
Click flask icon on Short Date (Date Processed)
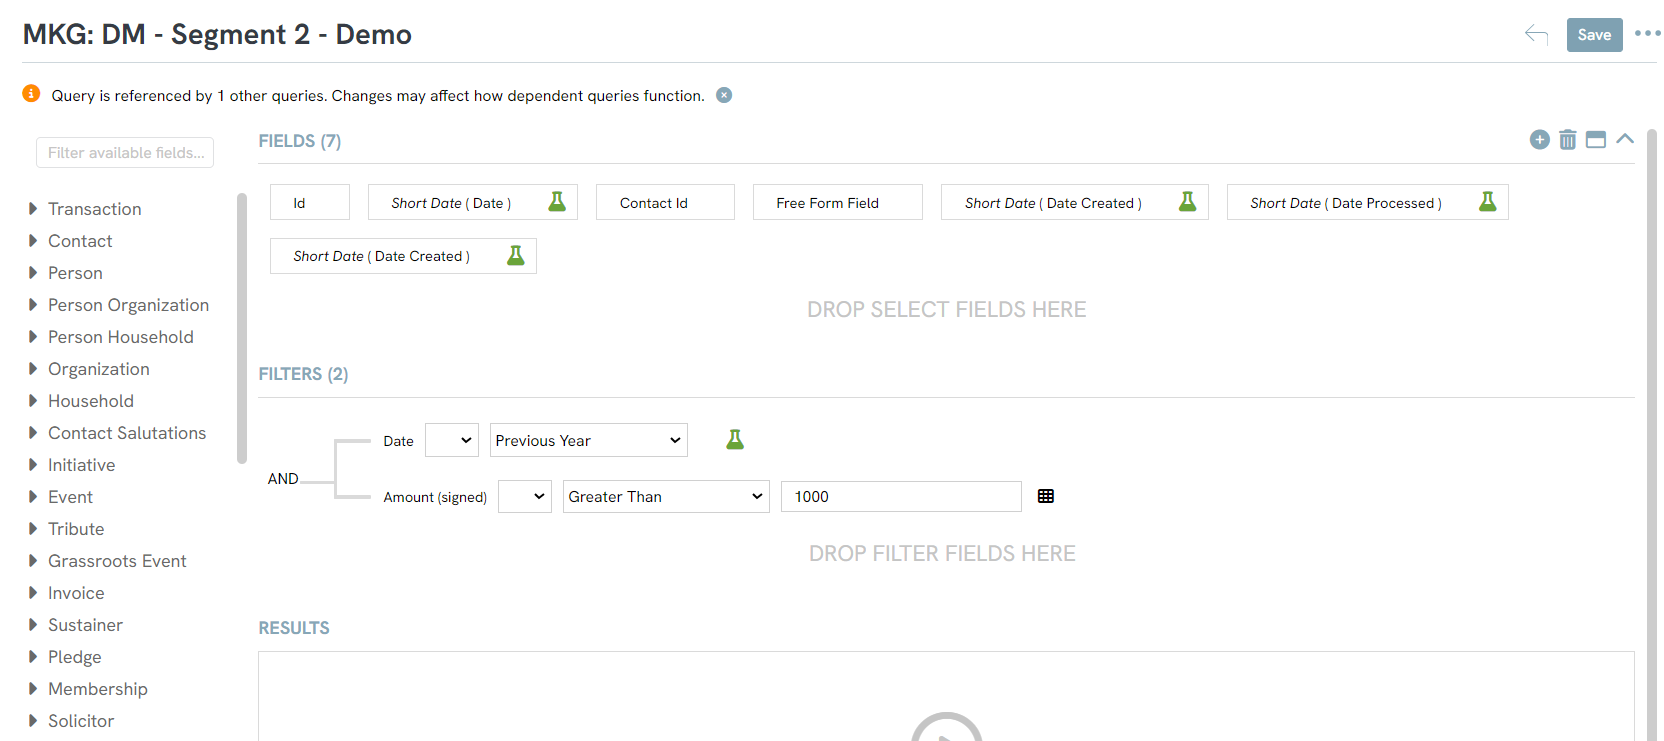pos(1488,202)
